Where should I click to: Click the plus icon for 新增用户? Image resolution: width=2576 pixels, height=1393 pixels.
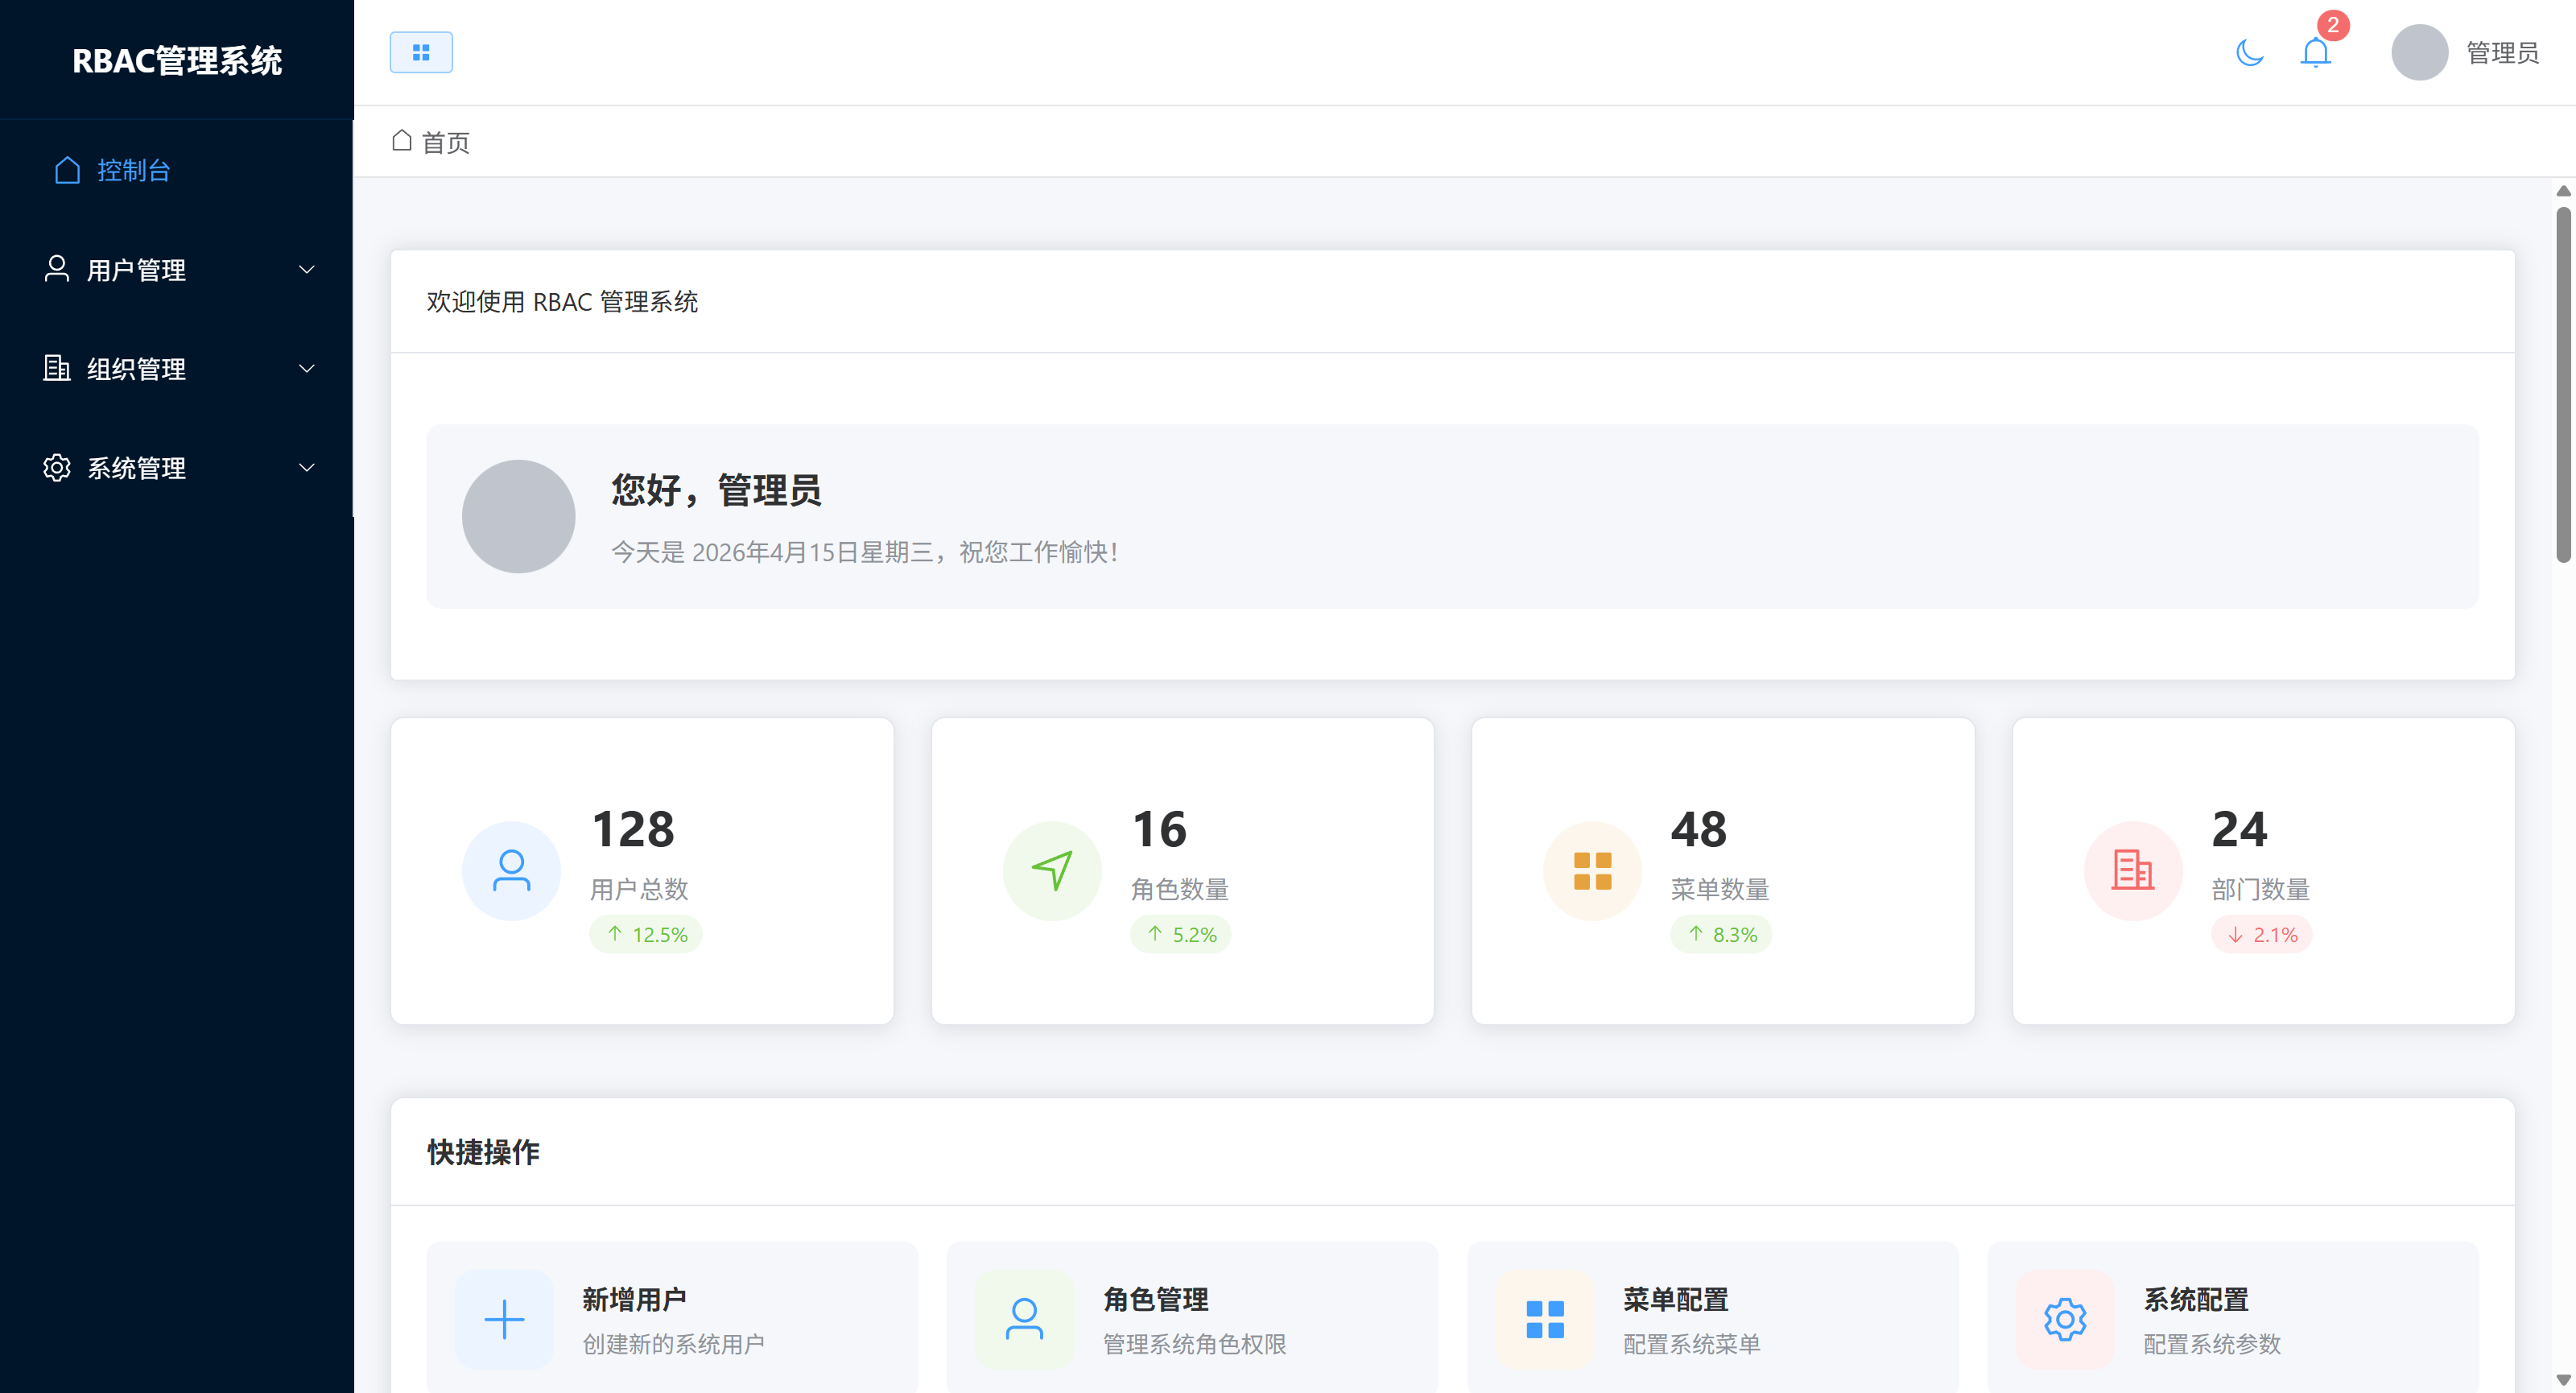click(x=504, y=1319)
